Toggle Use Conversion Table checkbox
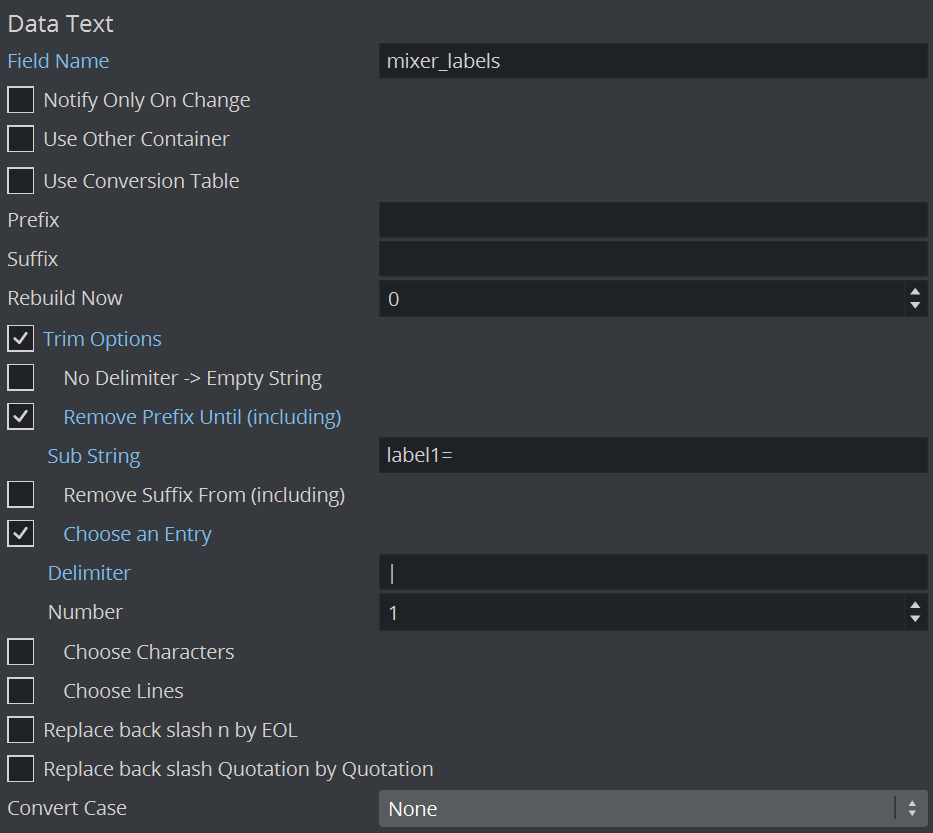 point(21,181)
